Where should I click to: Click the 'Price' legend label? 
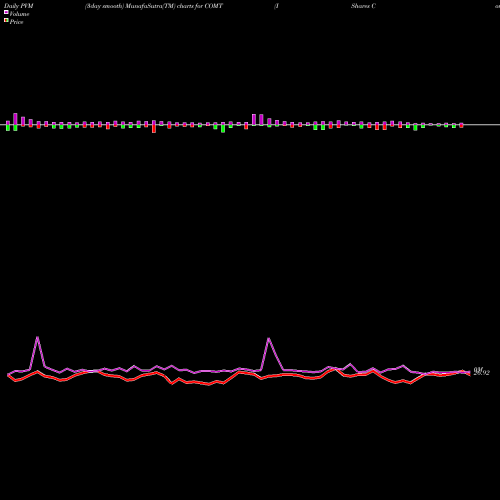coord(16,22)
